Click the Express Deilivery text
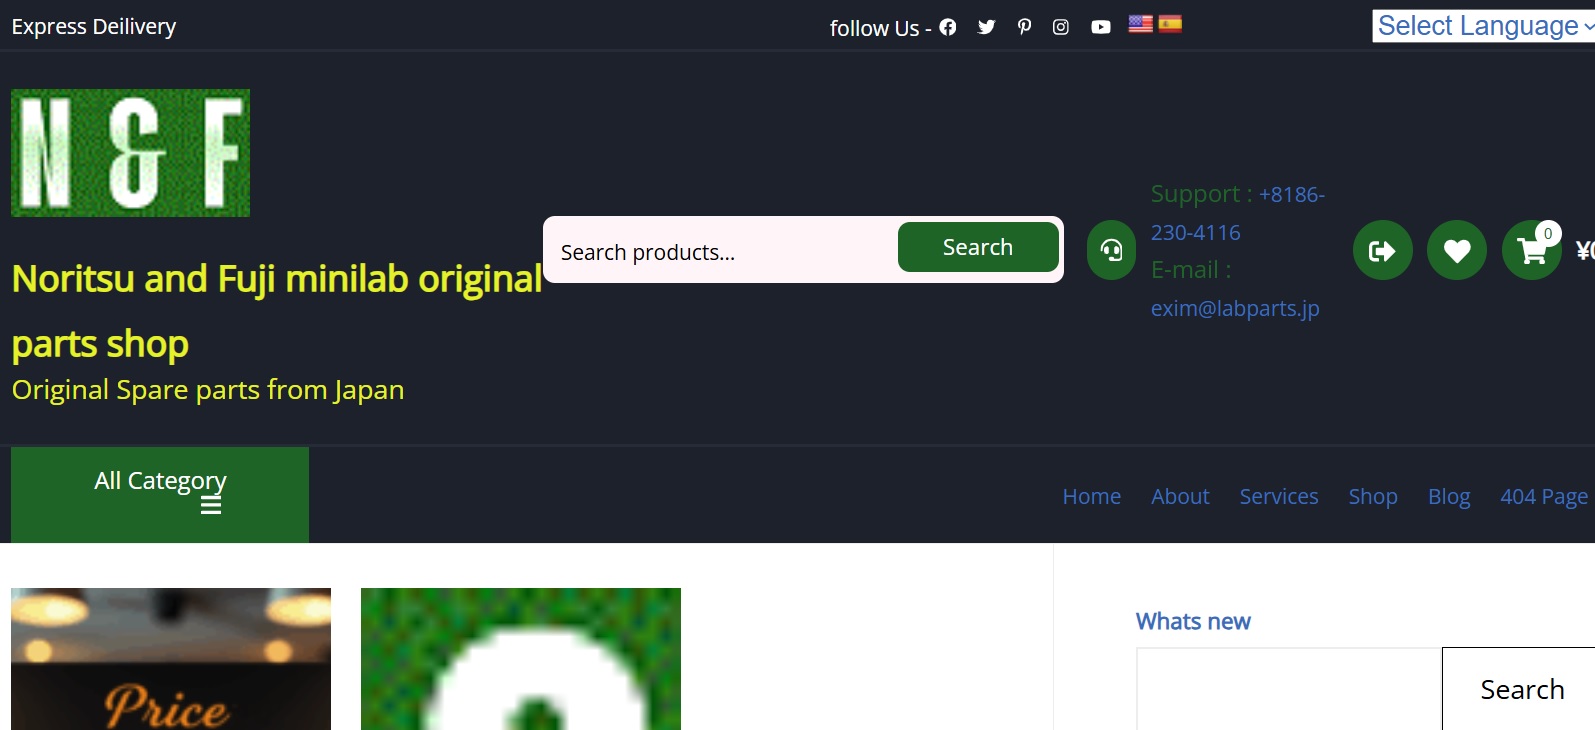 94,27
